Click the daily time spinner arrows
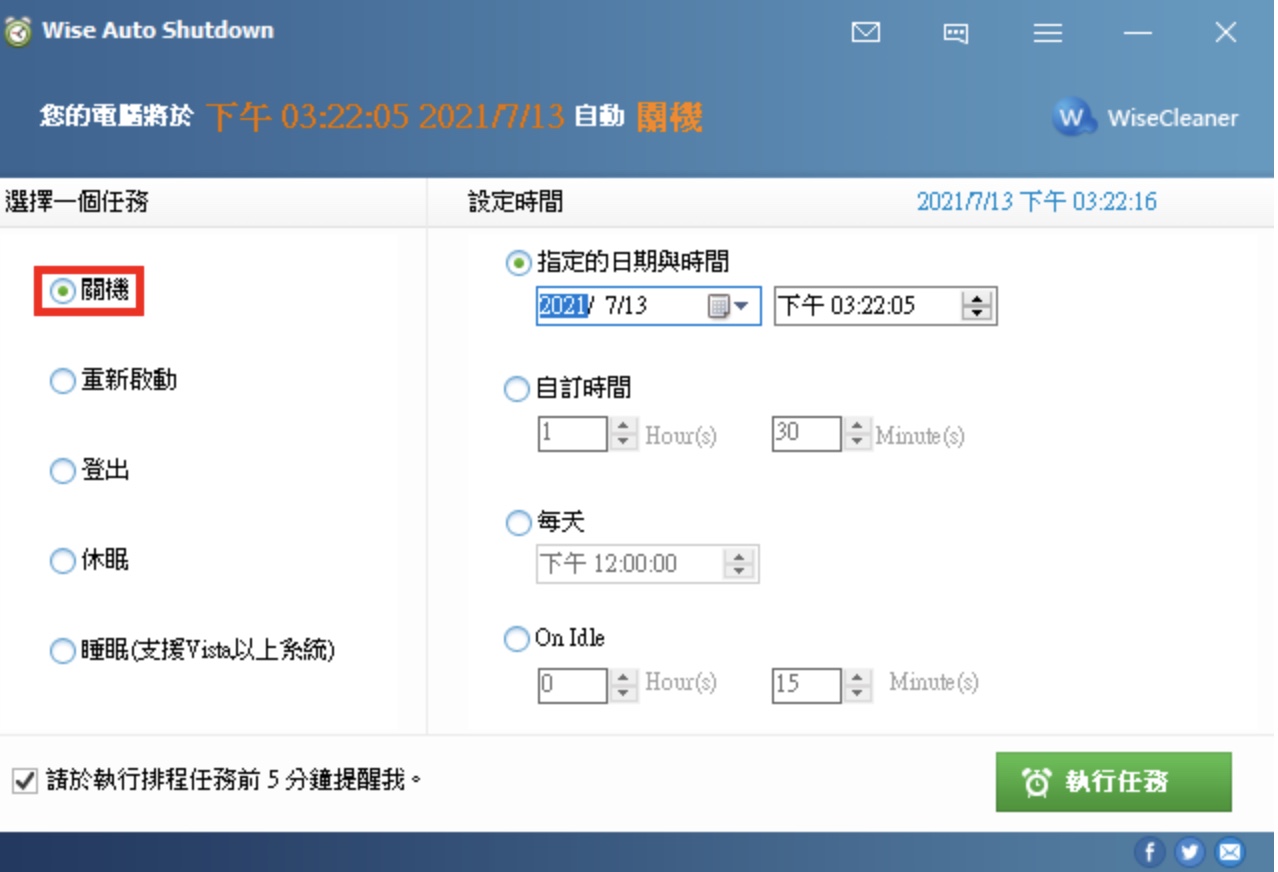This screenshot has height=872, width=1278. (739, 564)
